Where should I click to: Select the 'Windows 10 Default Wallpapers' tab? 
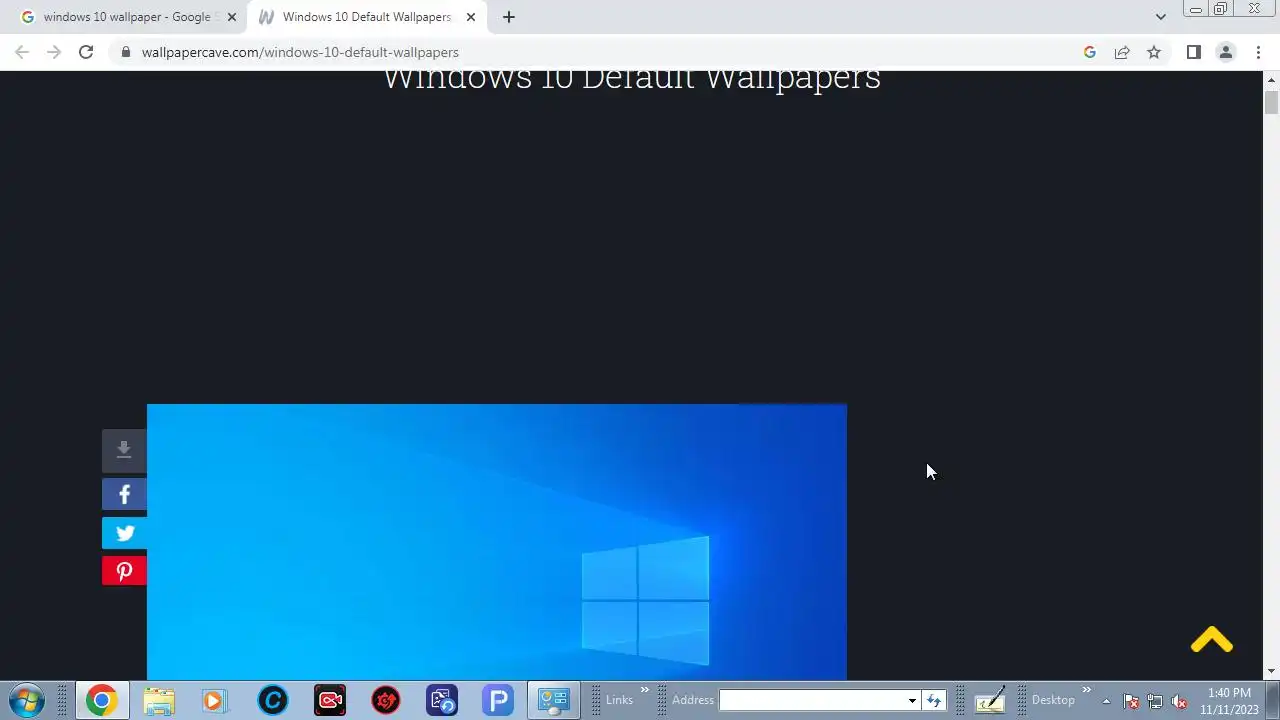[367, 17]
